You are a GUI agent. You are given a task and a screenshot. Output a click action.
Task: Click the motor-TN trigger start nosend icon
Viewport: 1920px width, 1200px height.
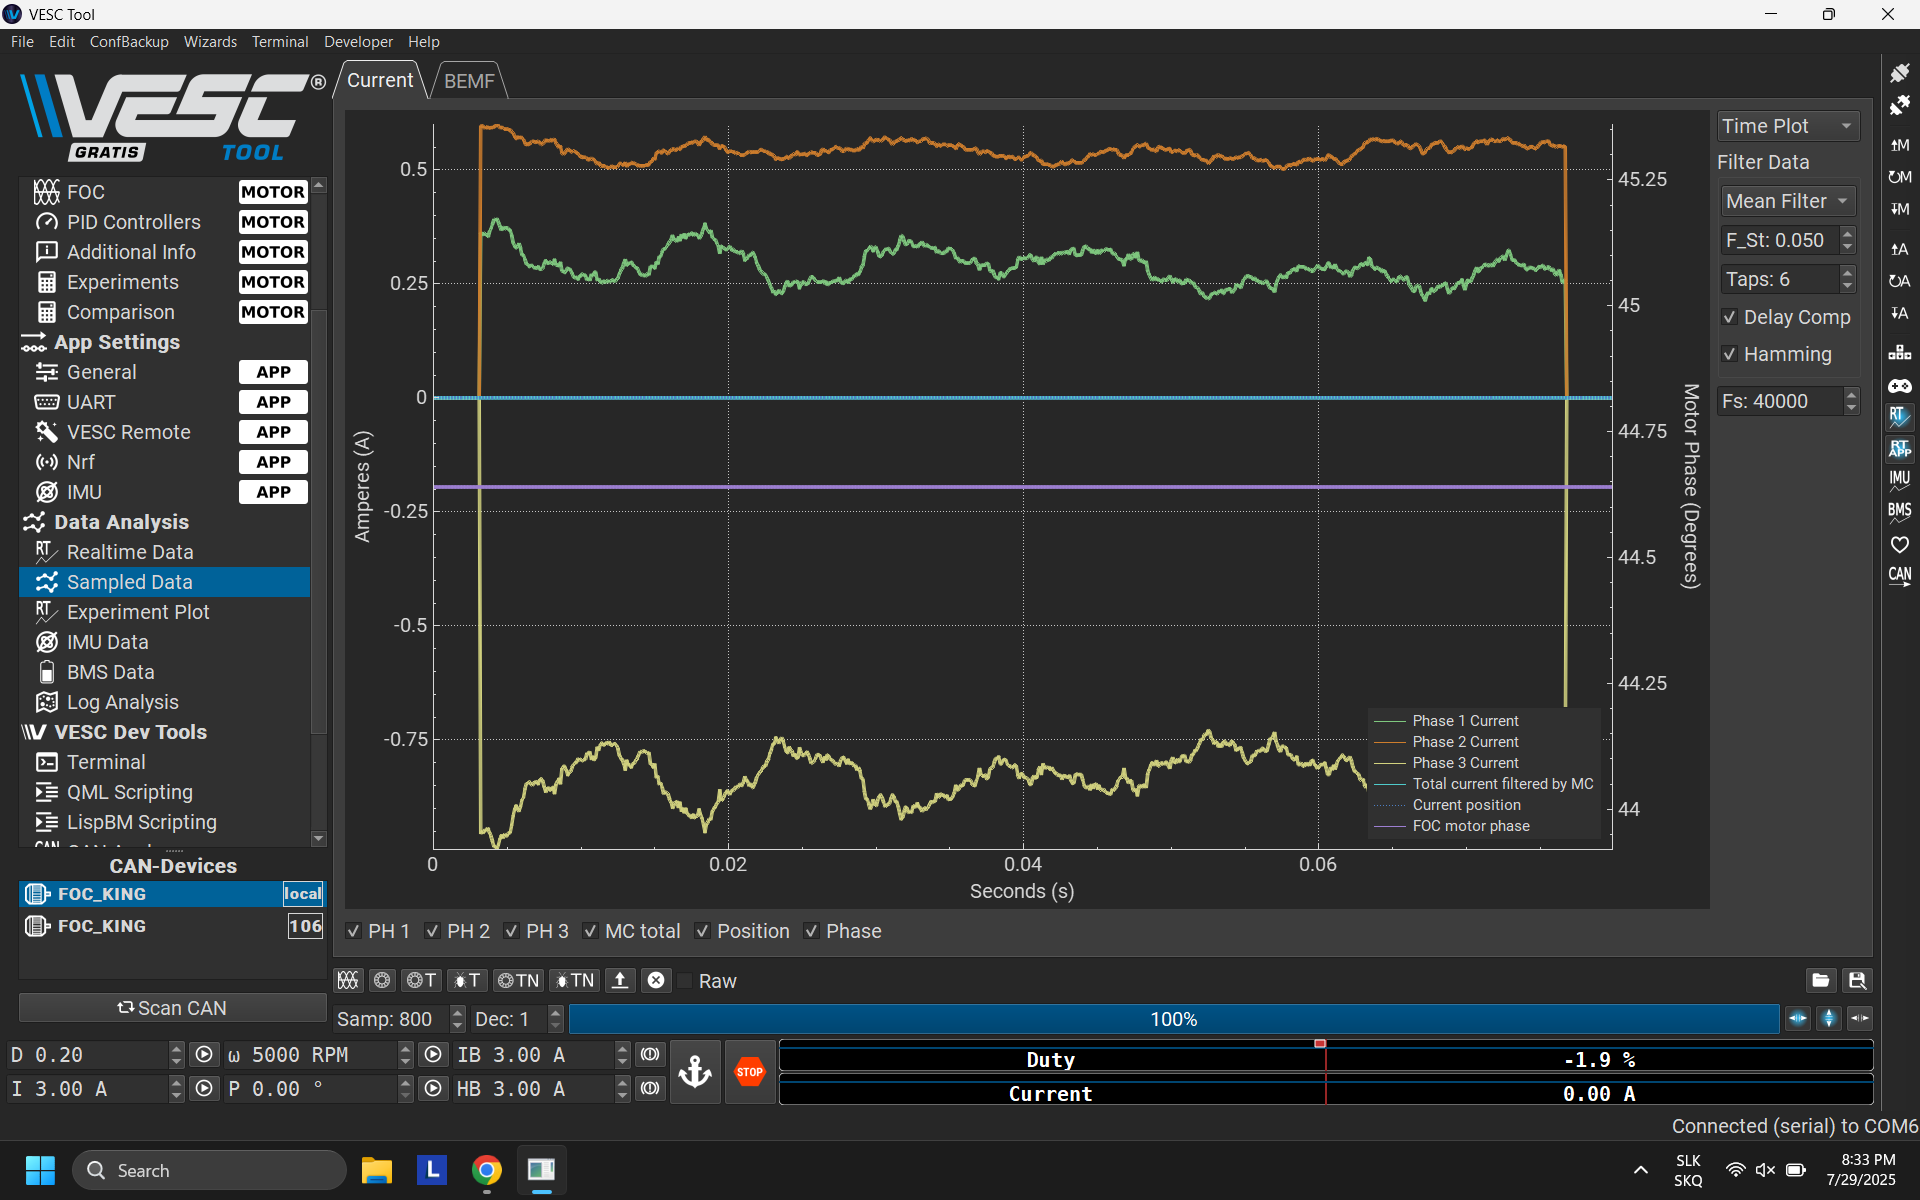(518, 980)
